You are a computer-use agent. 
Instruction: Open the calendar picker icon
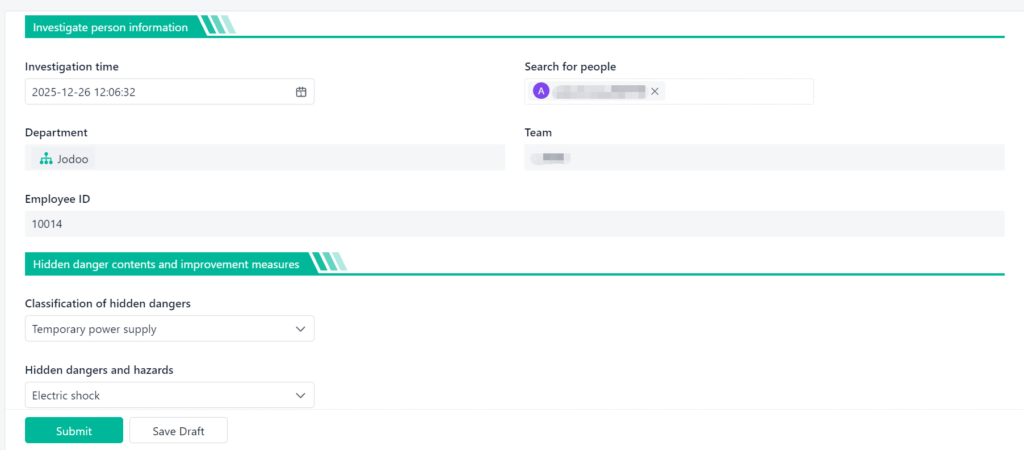click(301, 92)
